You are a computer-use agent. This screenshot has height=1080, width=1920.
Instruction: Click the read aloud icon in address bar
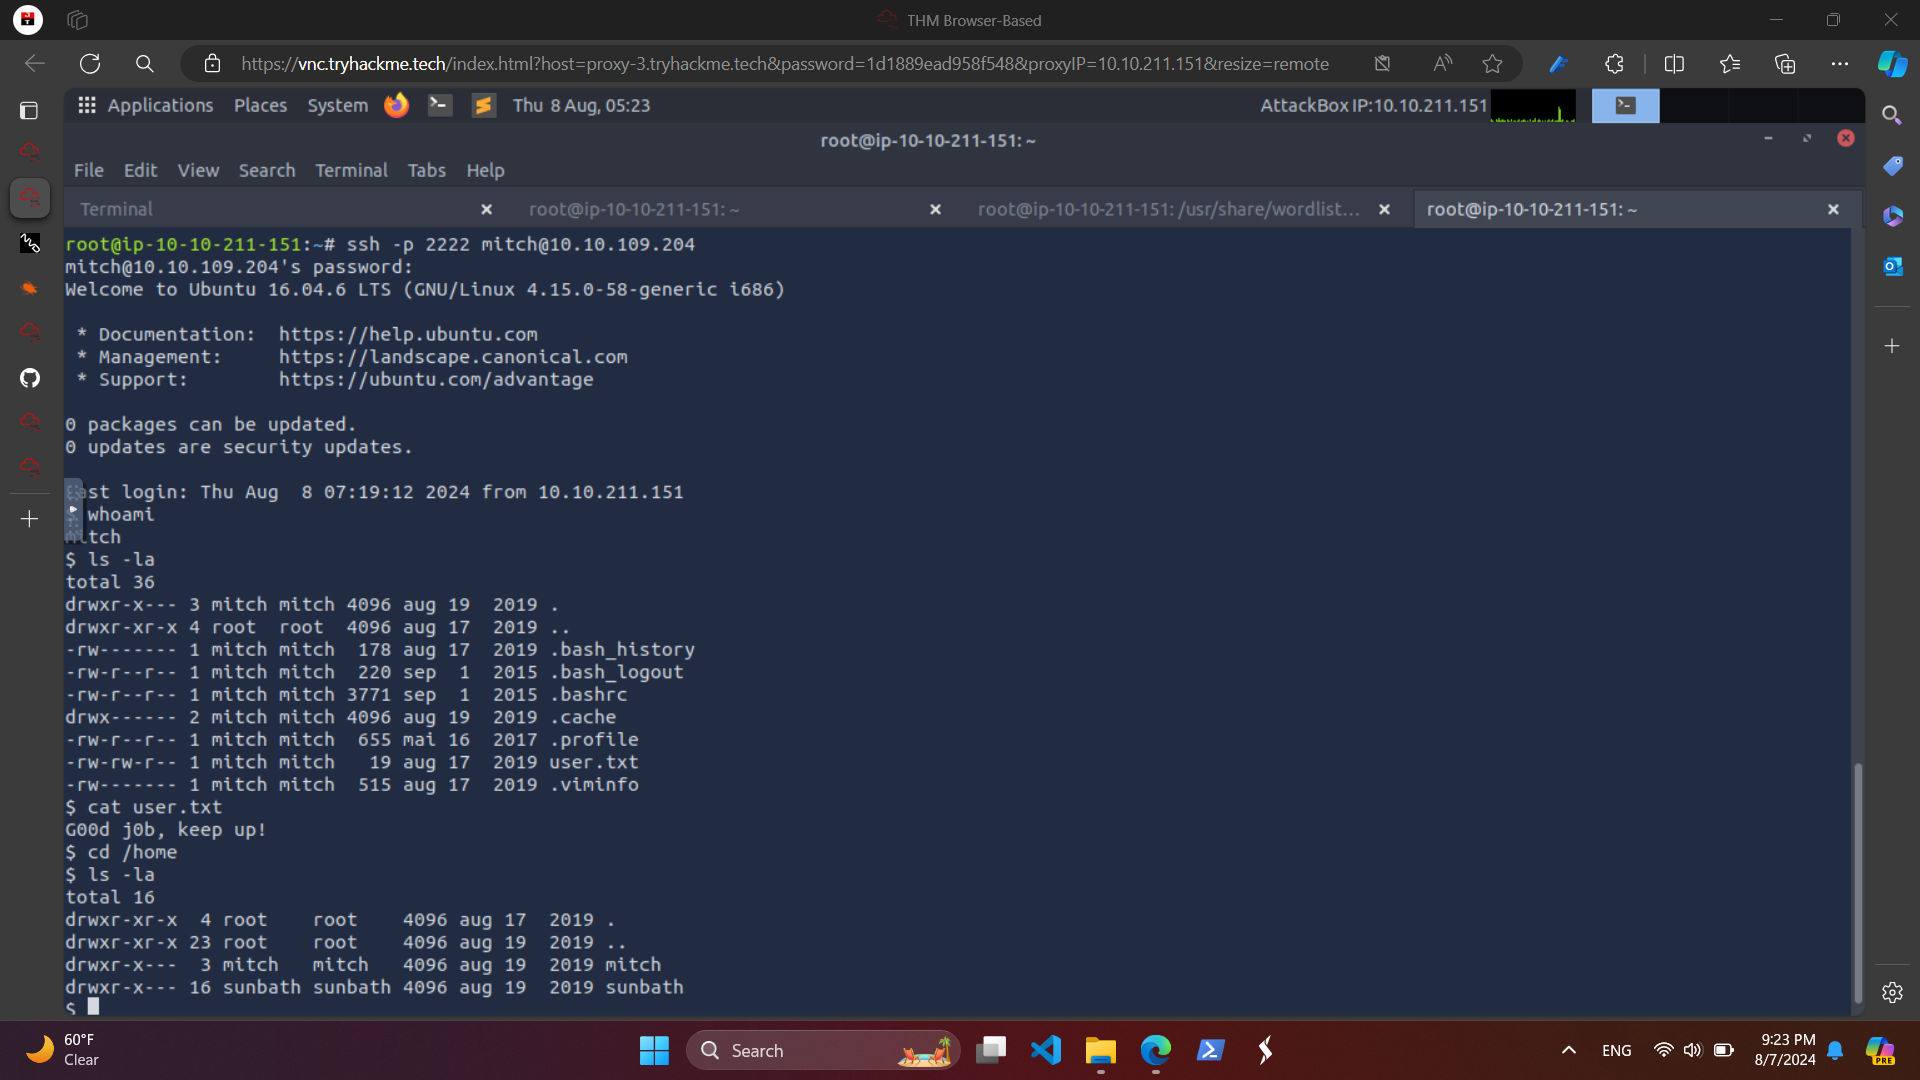click(x=1442, y=64)
